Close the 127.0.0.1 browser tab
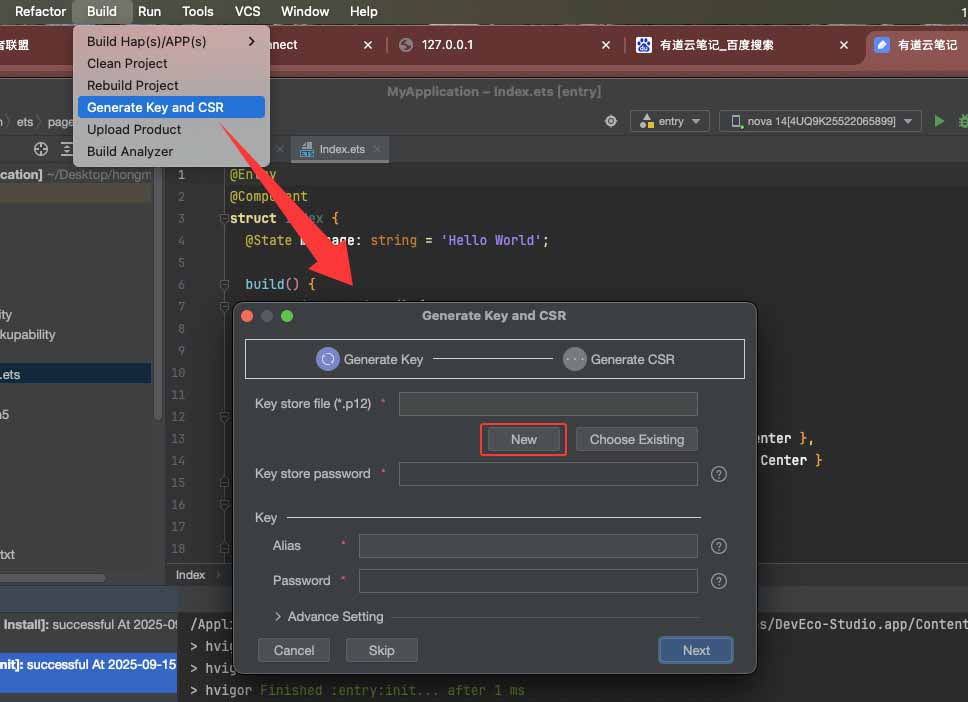This screenshot has width=968, height=702. point(606,45)
